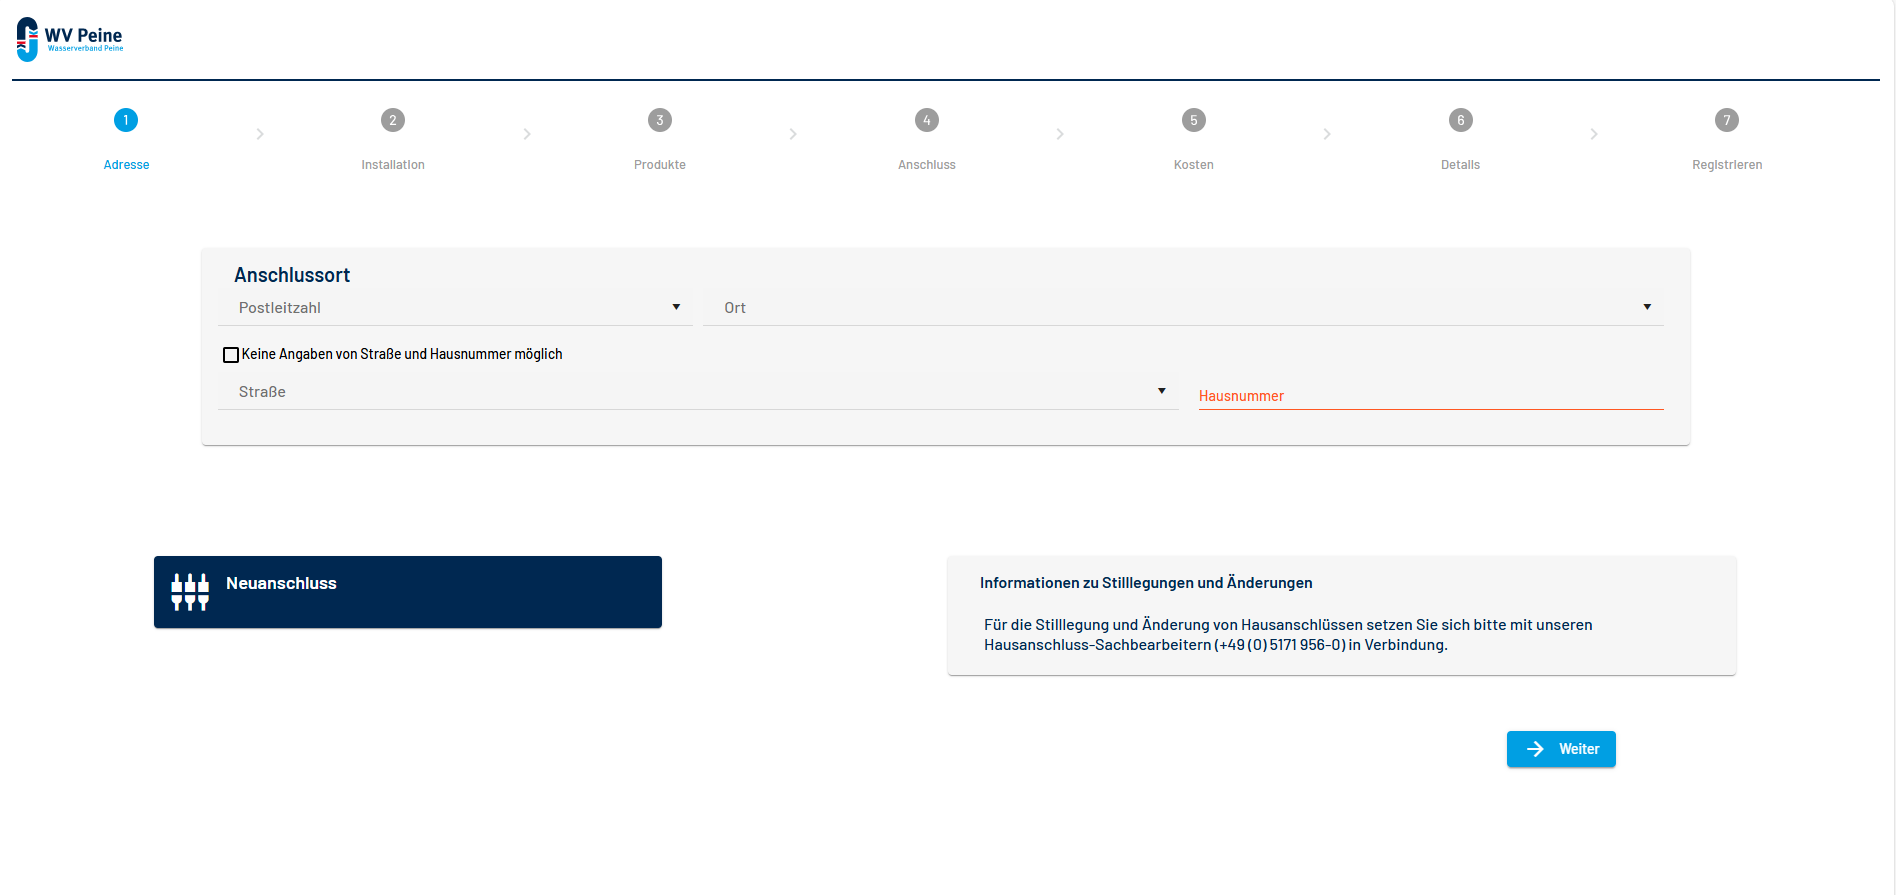
Task: Select step 5 Kosten circle
Action: (x=1194, y=120)
